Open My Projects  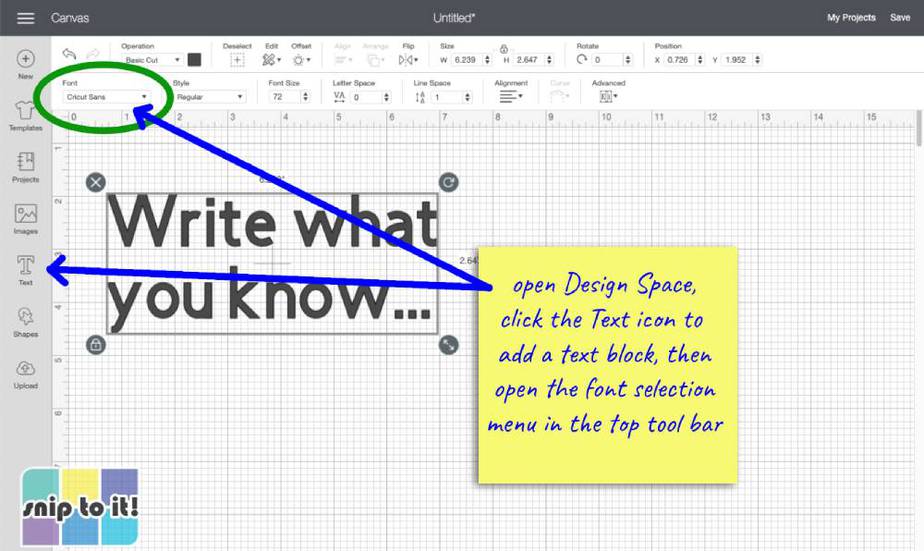pyautogui.click(x=851, y=18)
